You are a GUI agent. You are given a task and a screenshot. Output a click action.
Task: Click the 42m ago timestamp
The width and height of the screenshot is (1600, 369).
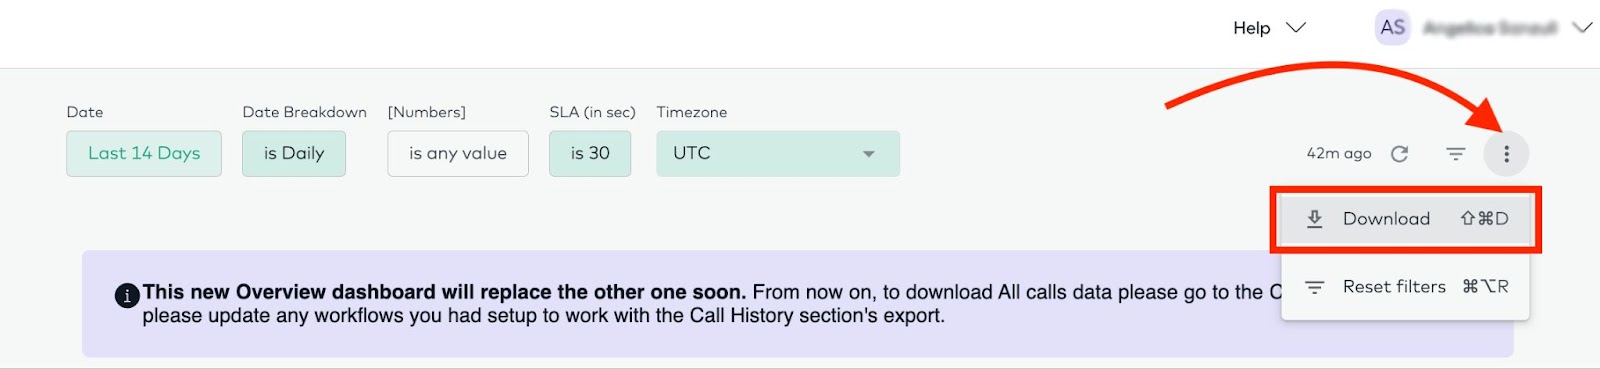click(x=1339, y=153)
